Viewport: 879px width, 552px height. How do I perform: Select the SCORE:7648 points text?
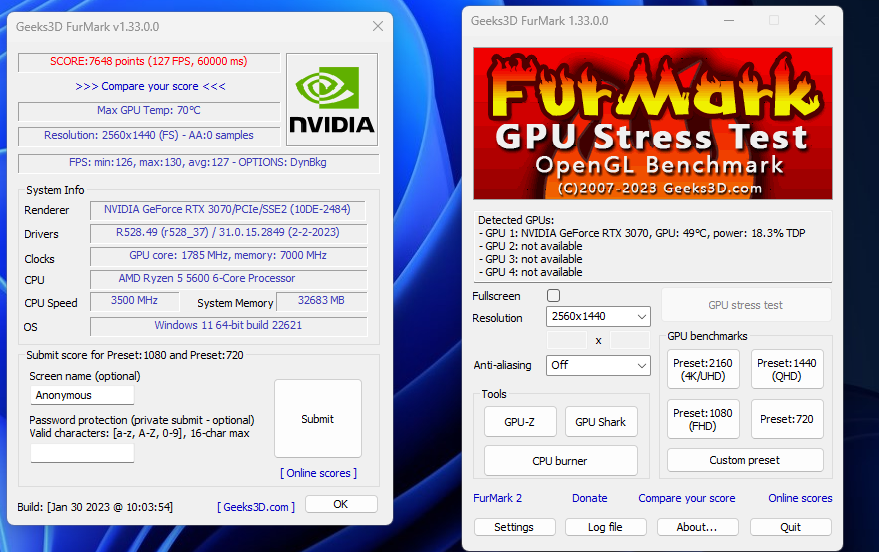pyautogui.click(x=149, y=62)
